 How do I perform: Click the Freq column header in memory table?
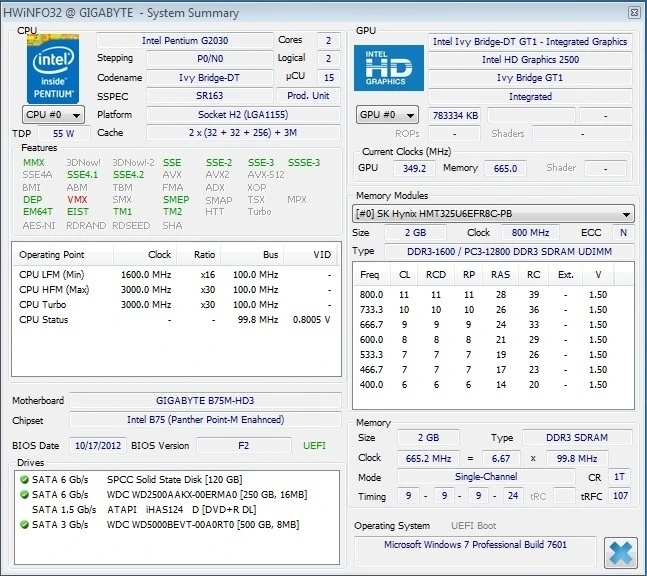click(370, 274)
